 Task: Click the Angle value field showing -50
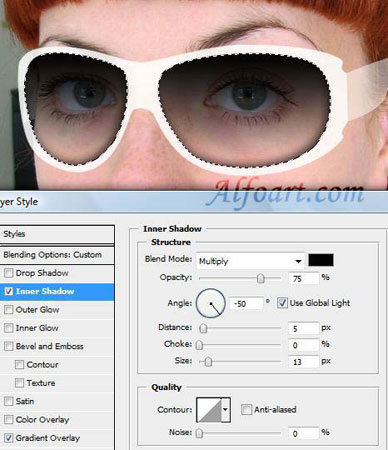pyautogui.click(x=246, y=304)
